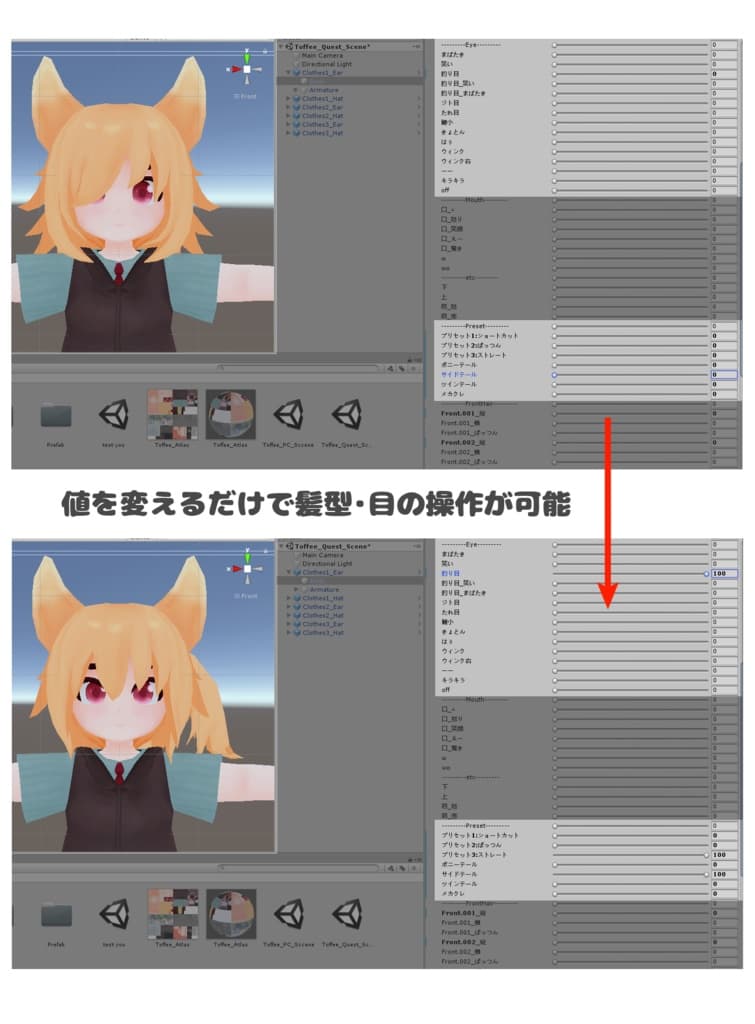
Task: Click project search field in upper screenshot
Action: 299,368
